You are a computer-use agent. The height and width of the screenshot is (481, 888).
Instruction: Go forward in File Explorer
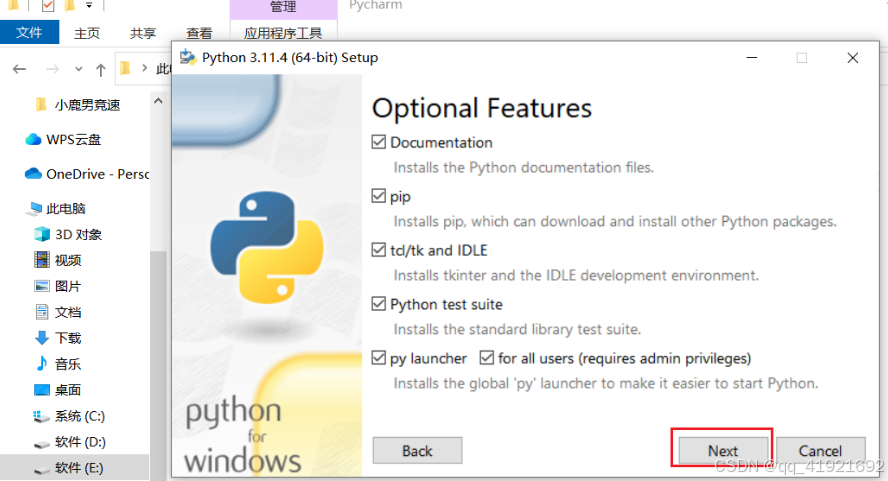pyautogui.click(x=52, y=69)
